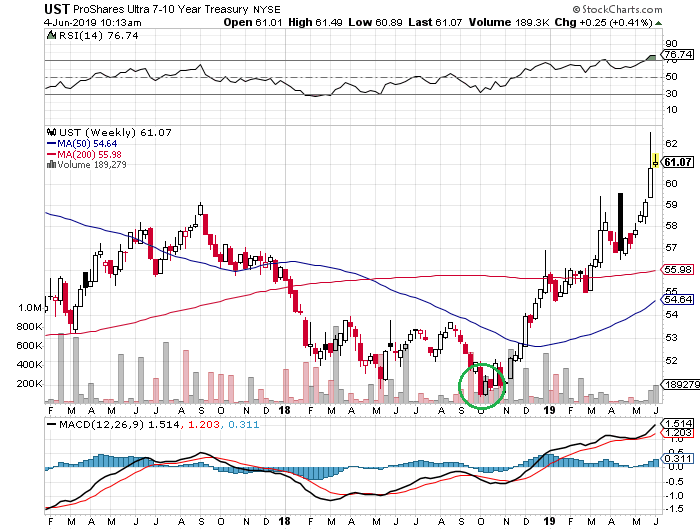Click the RSI(14) 76.74 legend label
The height and width of the screenshot is (530, 700).
point(99,36)
